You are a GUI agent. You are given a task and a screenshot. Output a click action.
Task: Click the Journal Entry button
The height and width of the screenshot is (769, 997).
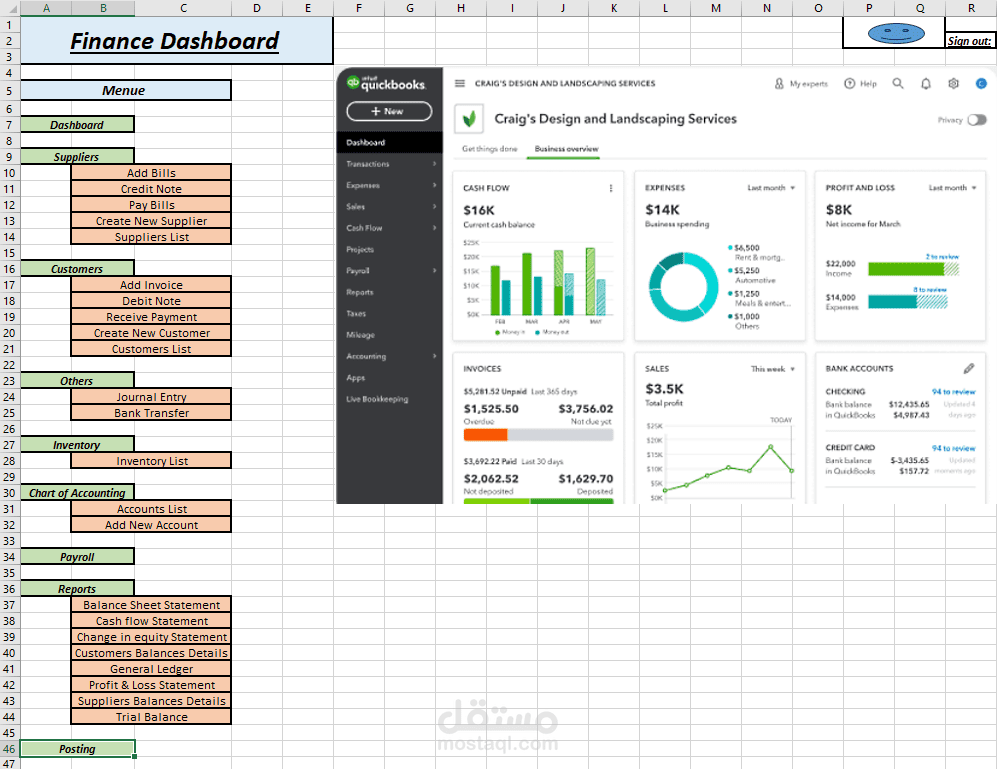coord(151,397)
